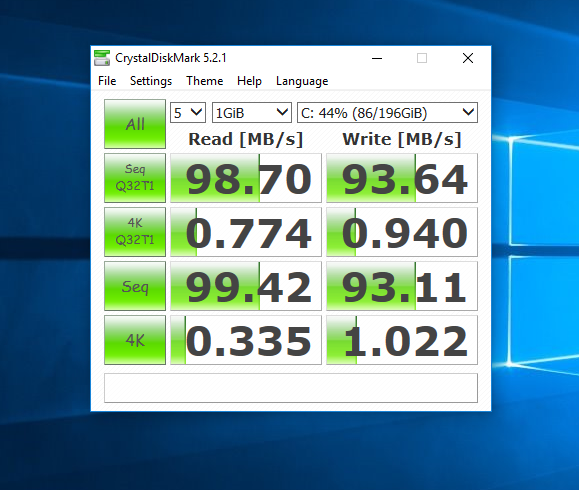Select the 4K Q32T1 read result 0.774
Screen dimensions: 579x490
tap(246, 232)
